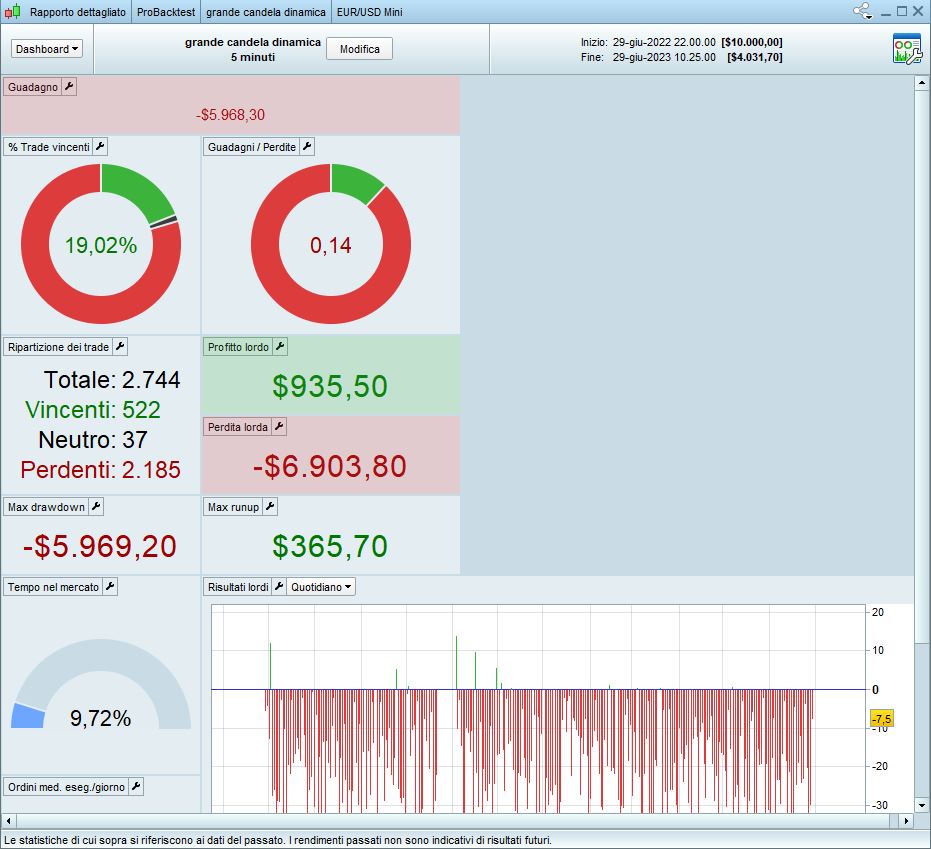Open the report settings icon top right
Screen dimensions: 931x849
pyautogui.click(x=906, y=49)
